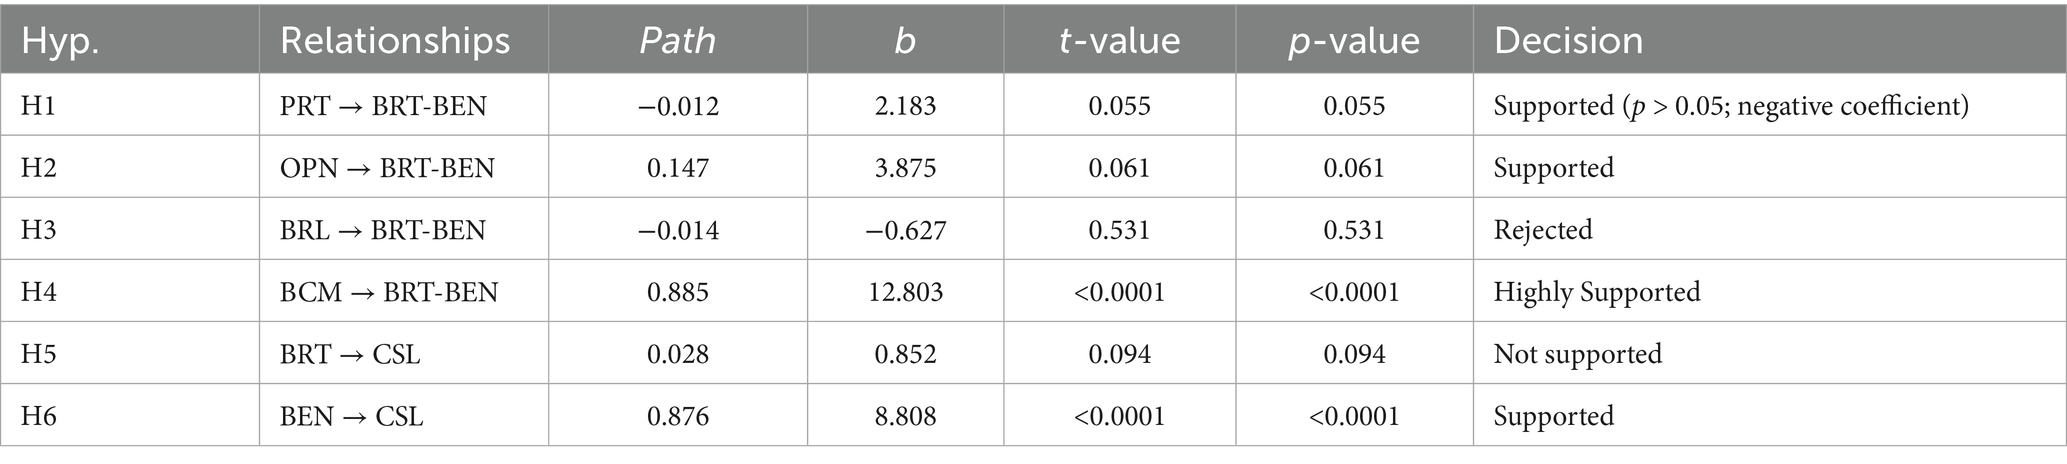Select the path value 0.147

677,168
